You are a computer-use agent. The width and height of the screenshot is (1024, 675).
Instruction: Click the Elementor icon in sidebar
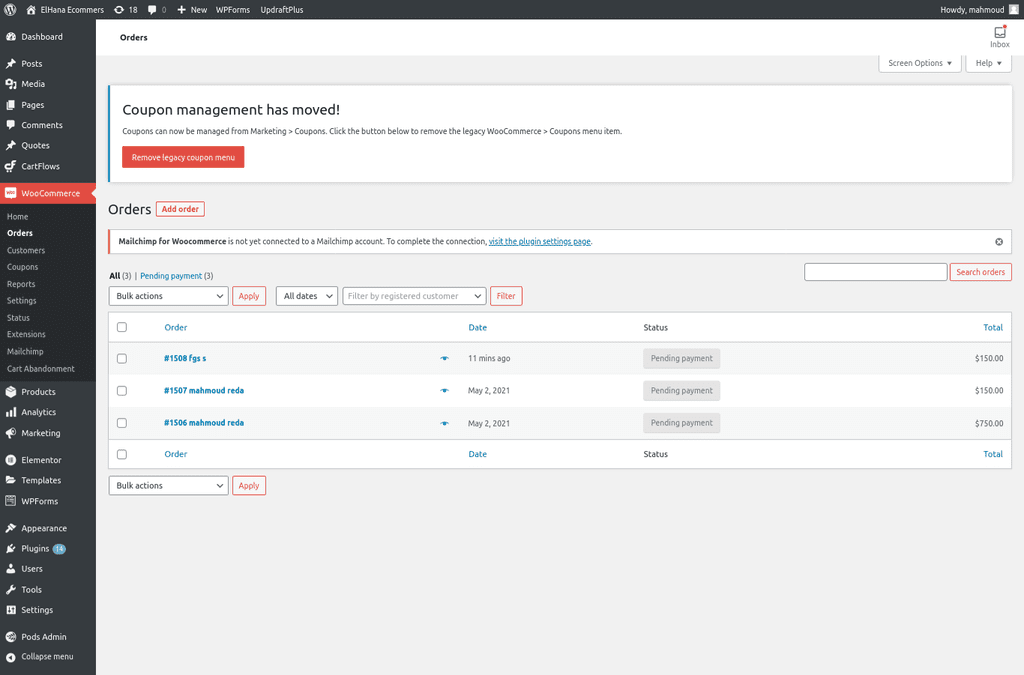[x=11, y=460]
